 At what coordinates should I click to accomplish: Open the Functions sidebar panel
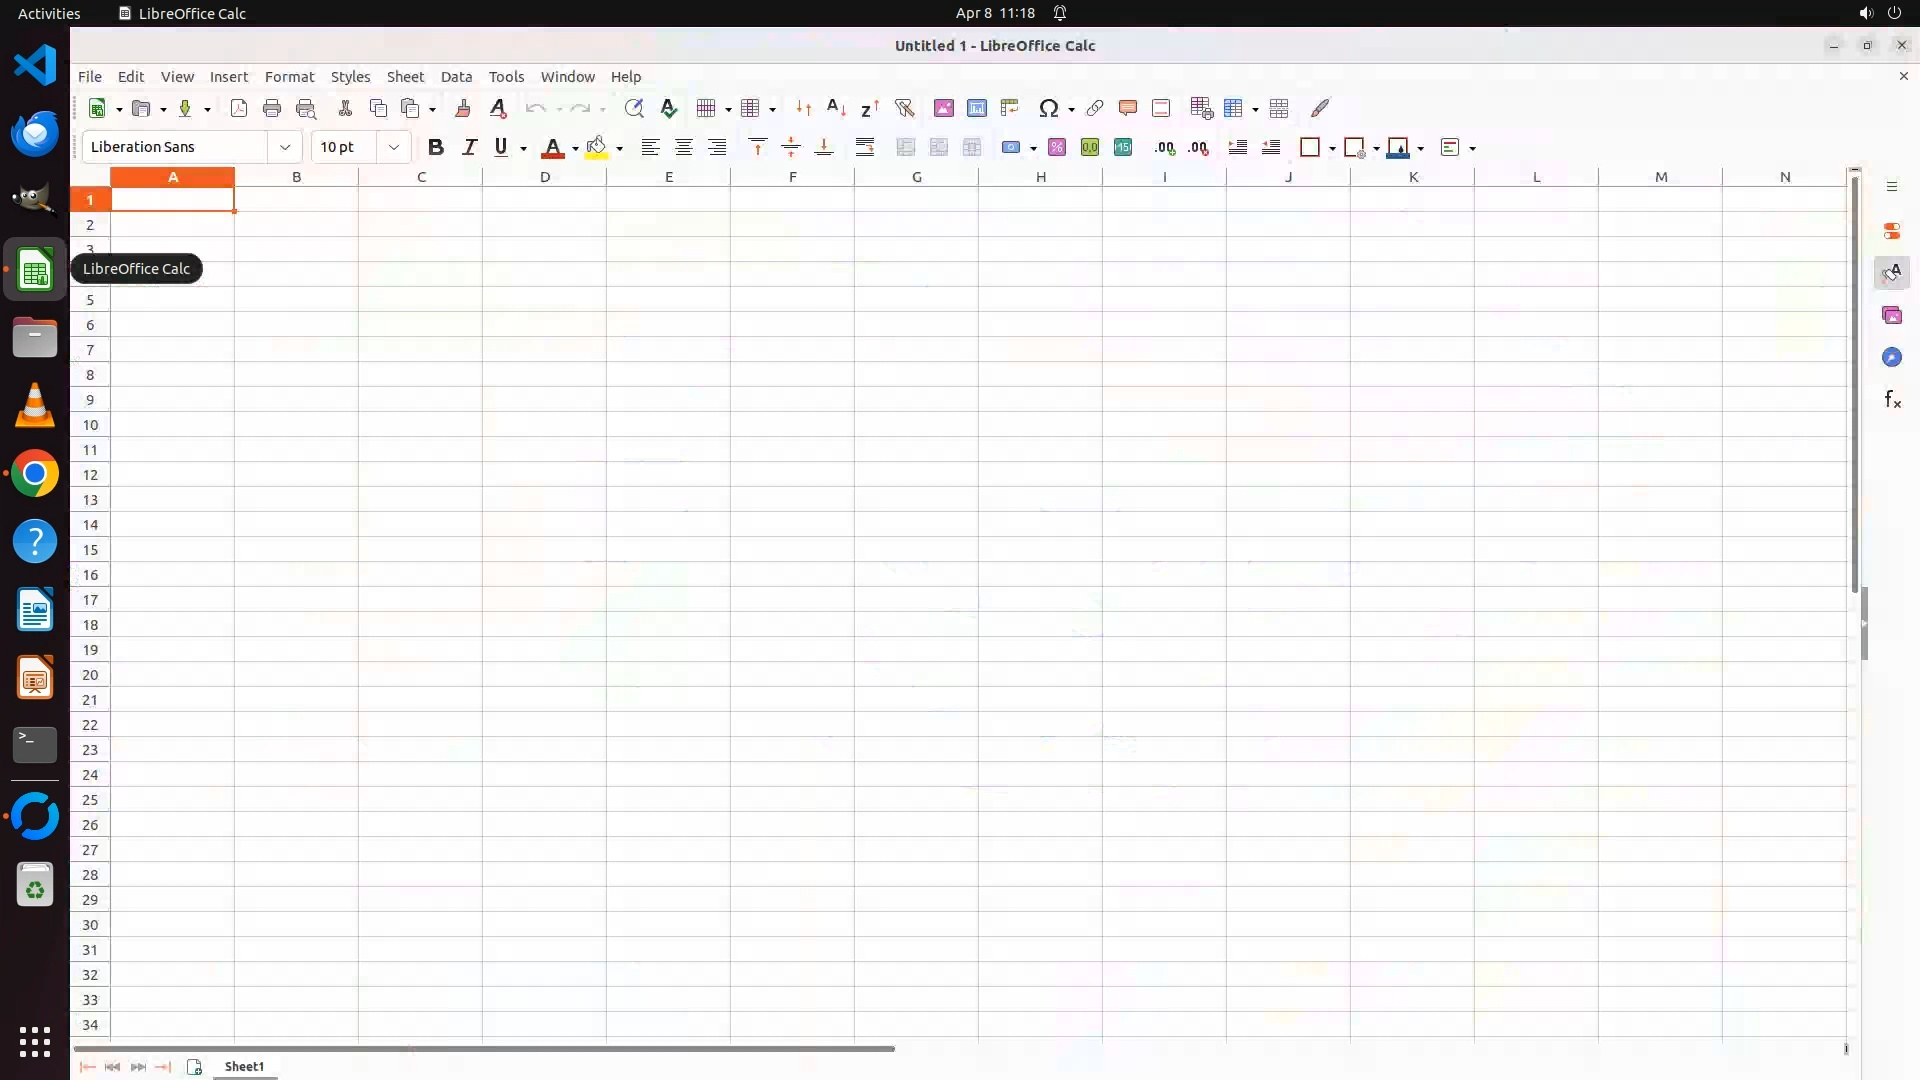1892,400
